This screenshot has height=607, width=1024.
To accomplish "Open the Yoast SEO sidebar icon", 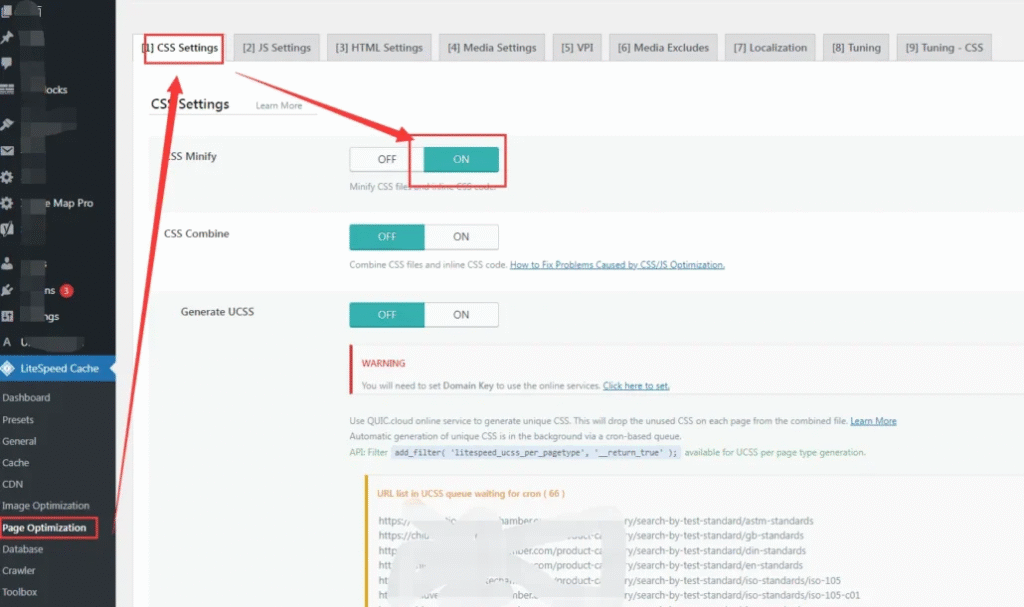I will point(7,229).
